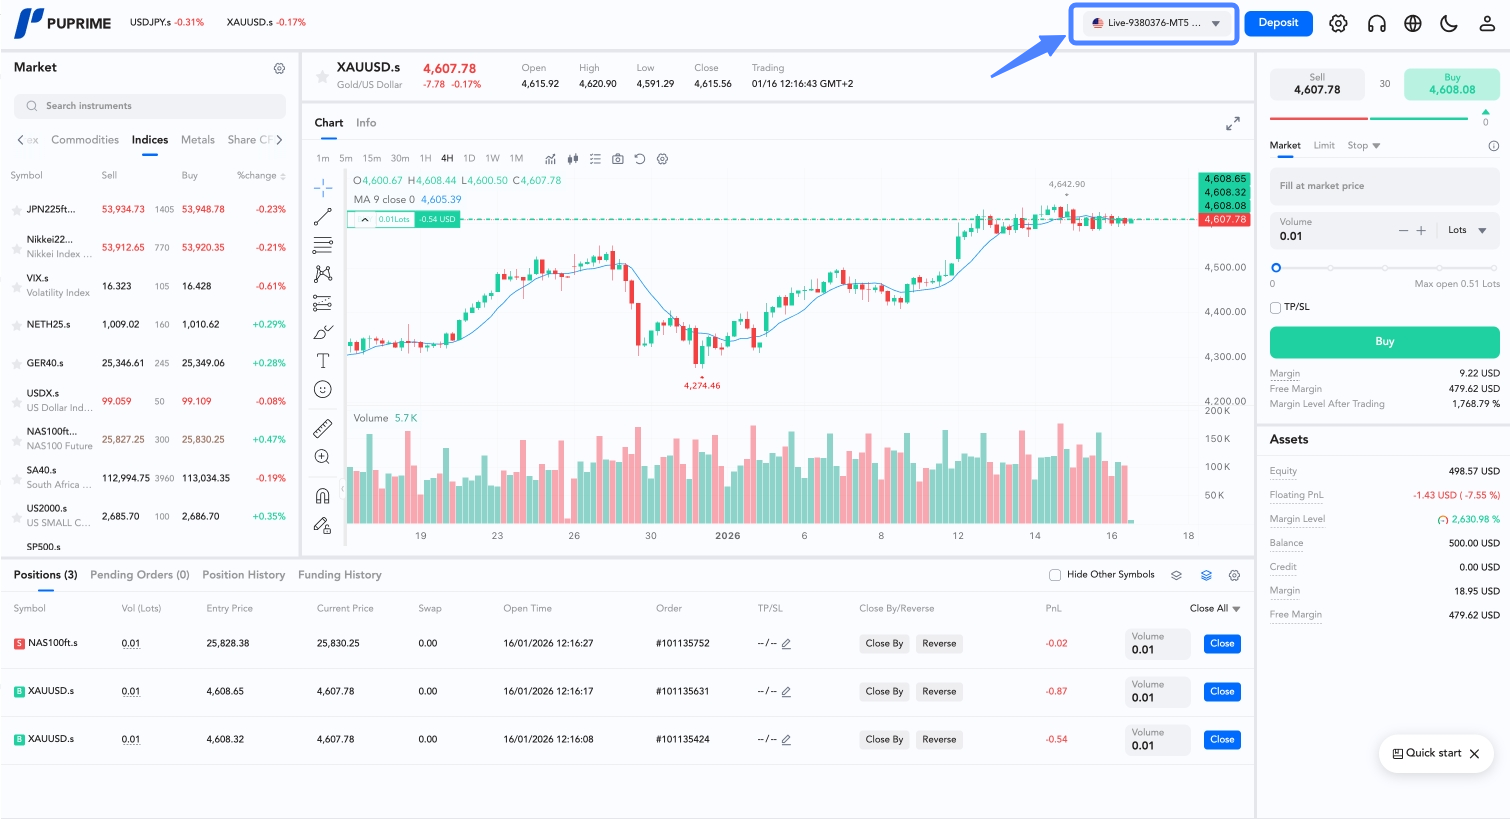The height and width of the screenshot is (819, 1510).
Task: Open the chart indicators icon
Action: [x=550, y=159]
